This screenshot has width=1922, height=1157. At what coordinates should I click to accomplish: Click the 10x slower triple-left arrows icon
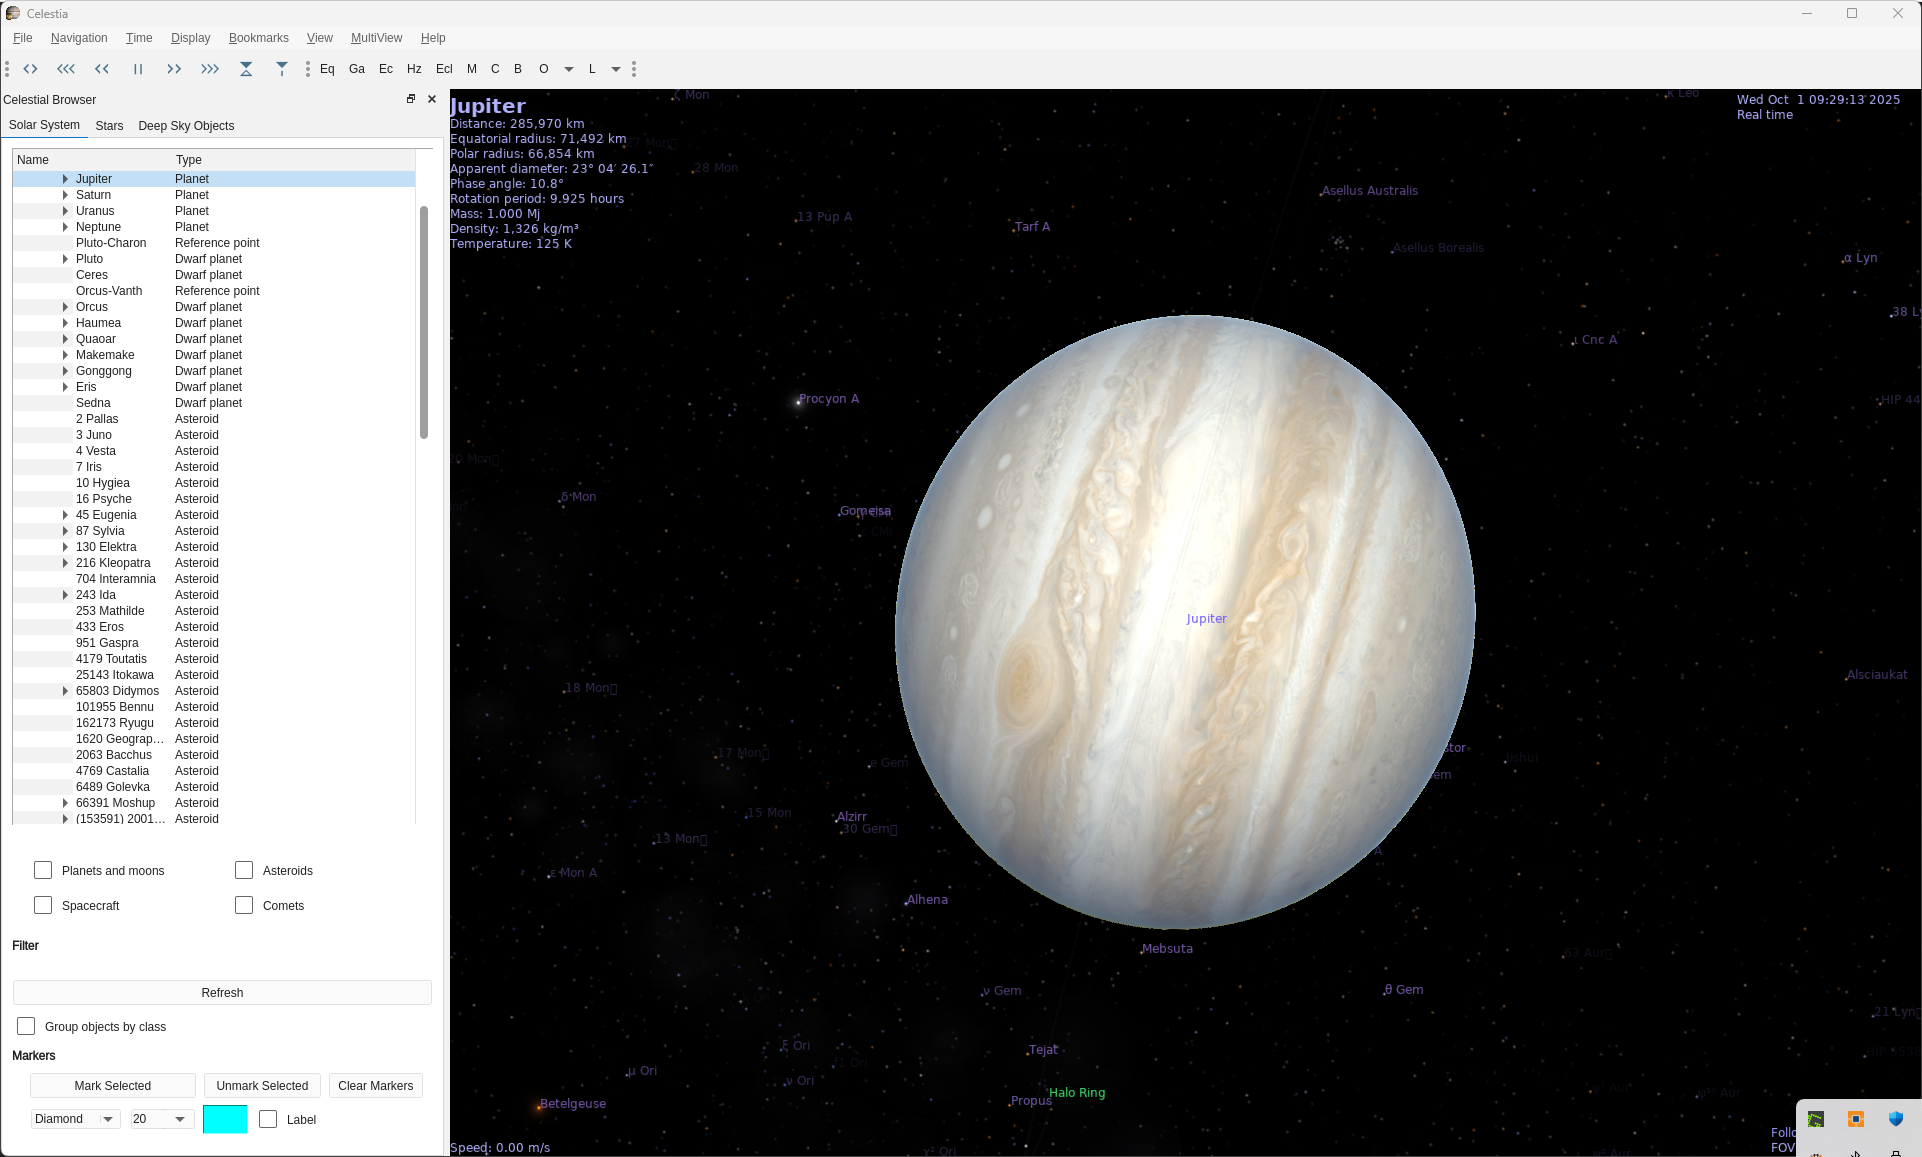(x=66, y=69)
